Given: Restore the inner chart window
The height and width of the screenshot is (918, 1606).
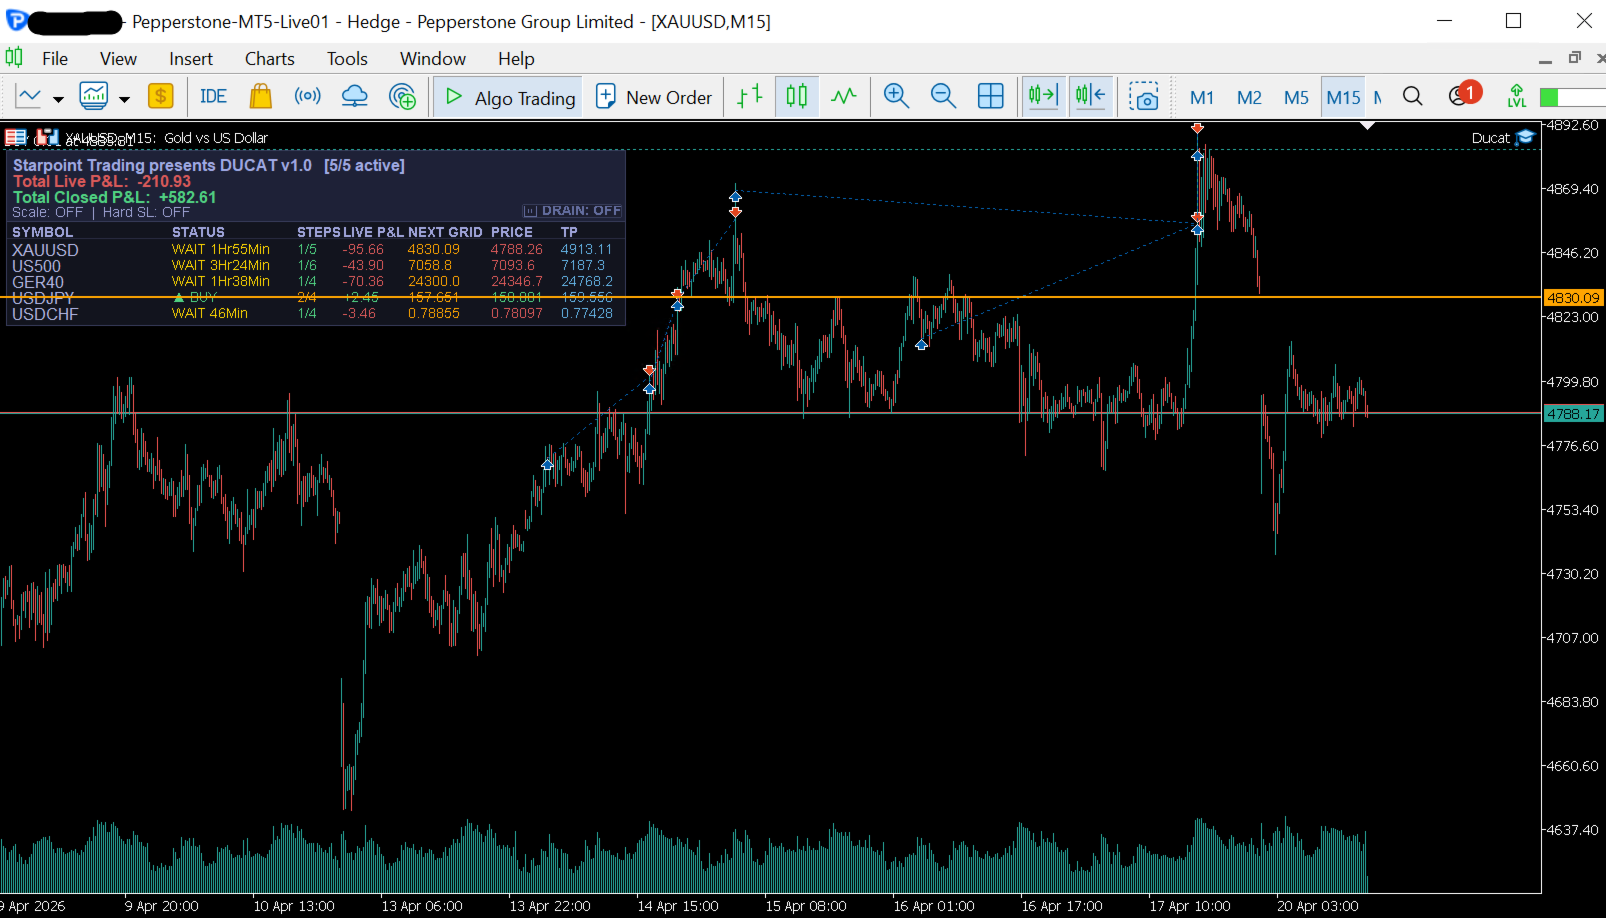Looking at the screenshot, I should point(1575,58).
